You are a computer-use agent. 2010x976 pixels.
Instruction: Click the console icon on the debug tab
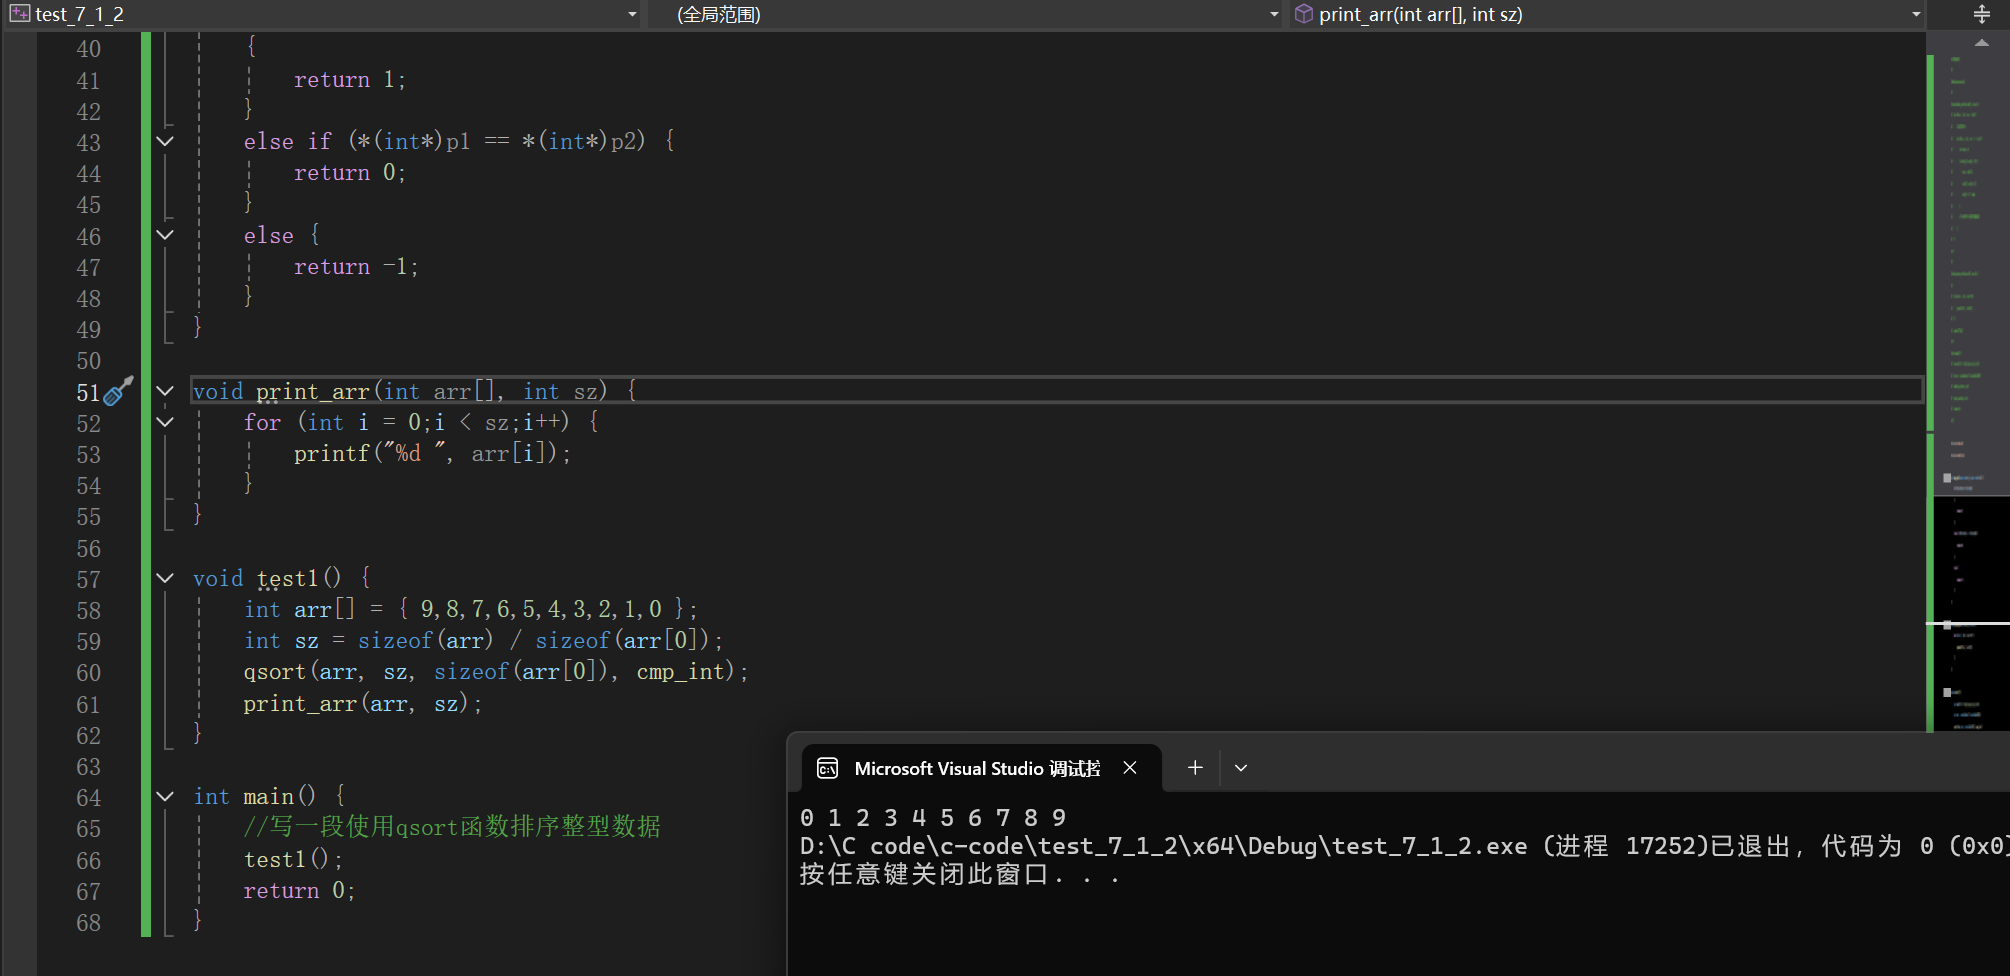click(x=827, y=767)
